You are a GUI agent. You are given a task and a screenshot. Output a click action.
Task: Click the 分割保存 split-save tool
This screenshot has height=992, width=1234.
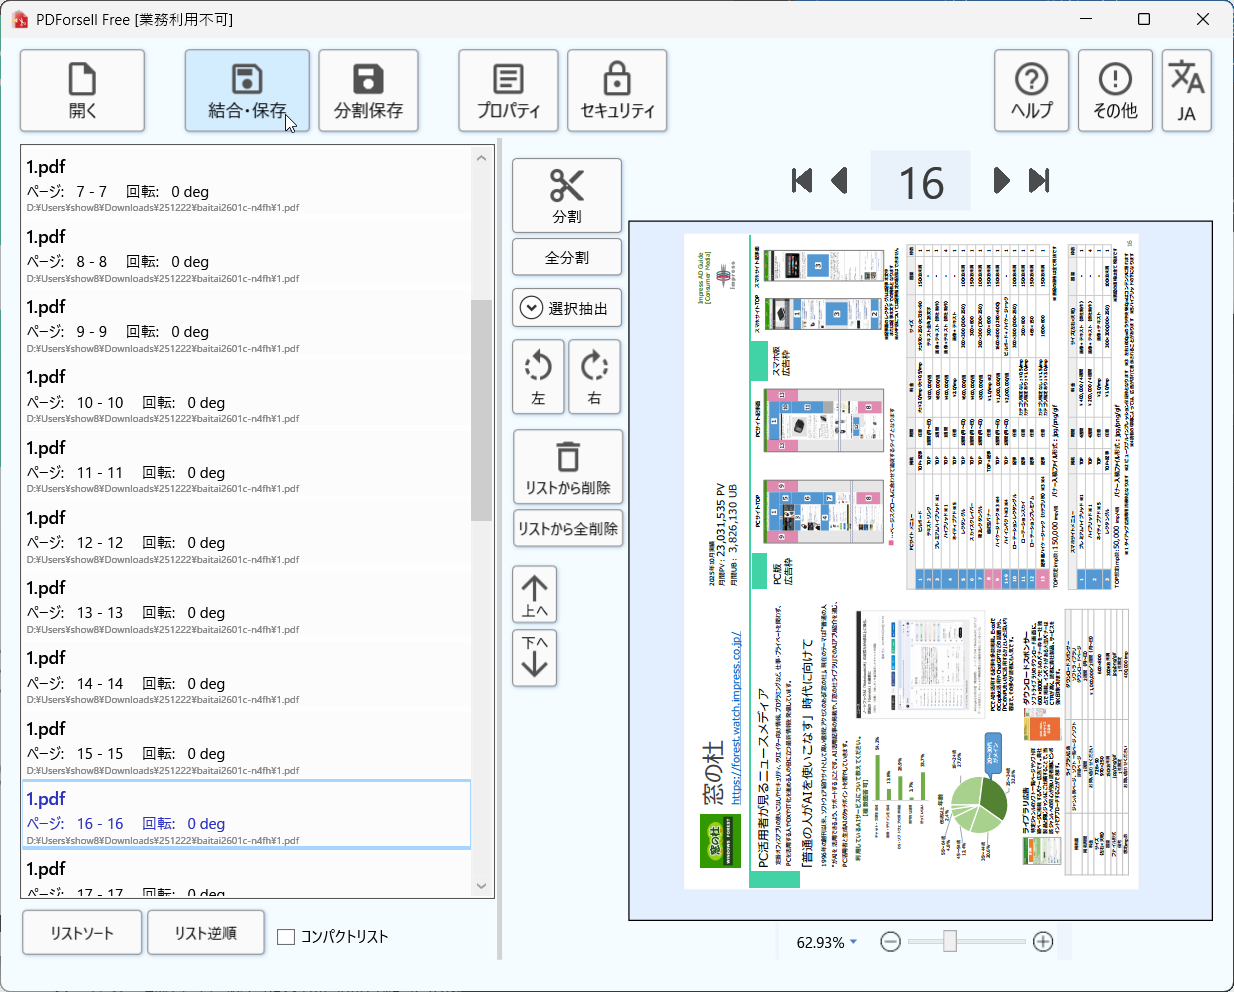[x=367, y=90]
